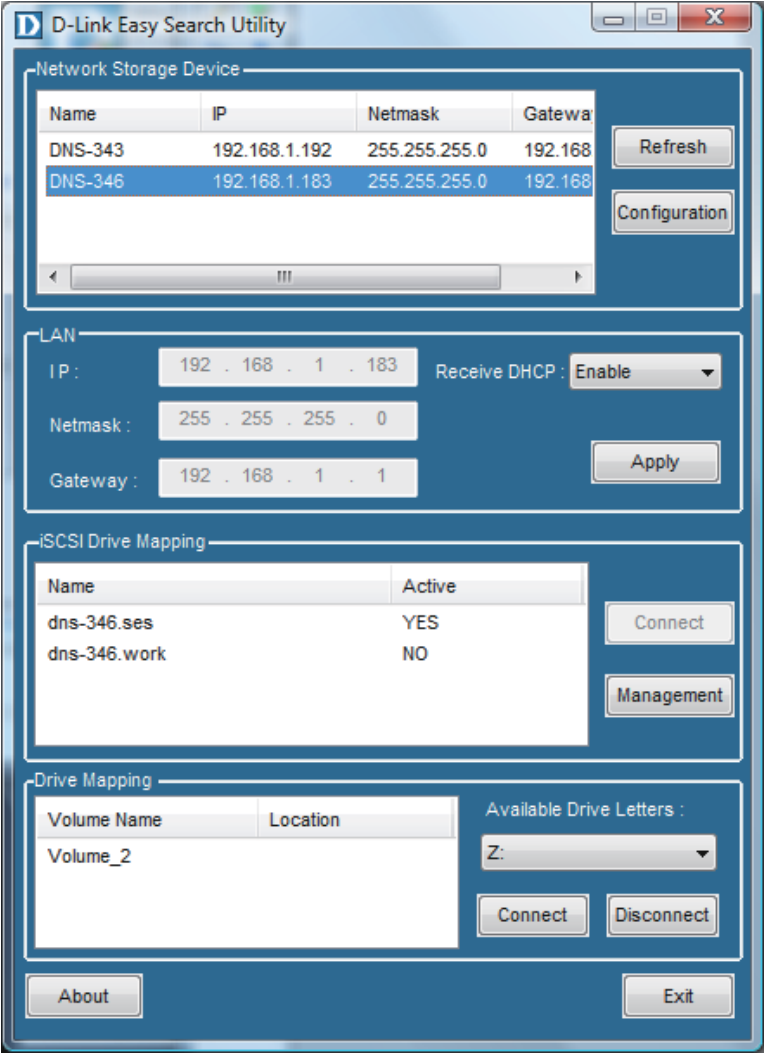Open the Receive DHCP dropdown
The image size is (765, 1054).
(645, 372)
